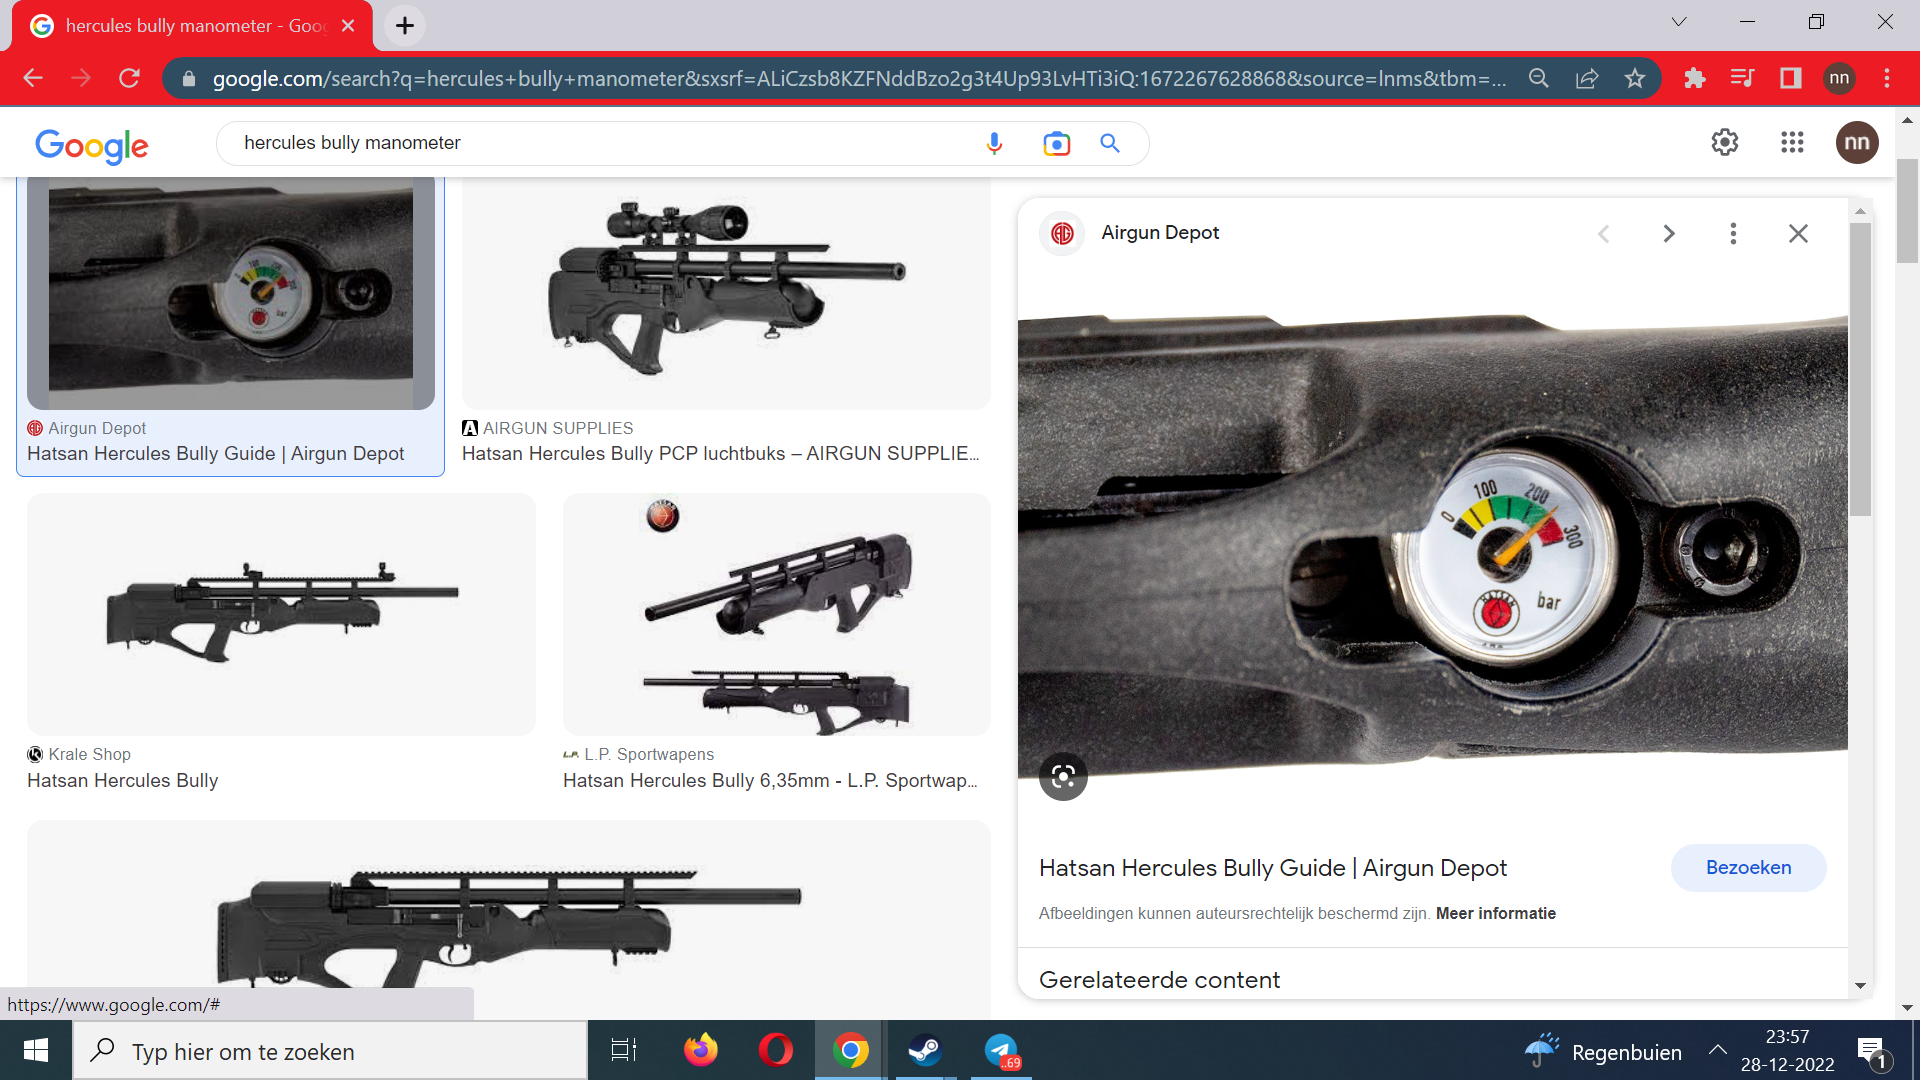
Task: Search inside the image with Lens icon
Action: click(1063, 776)
